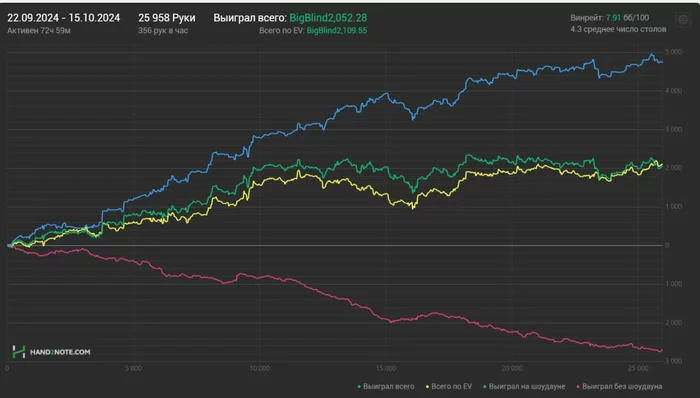
Task: Click '4.3 среднее число столов' text
Action: click(618, 29)
